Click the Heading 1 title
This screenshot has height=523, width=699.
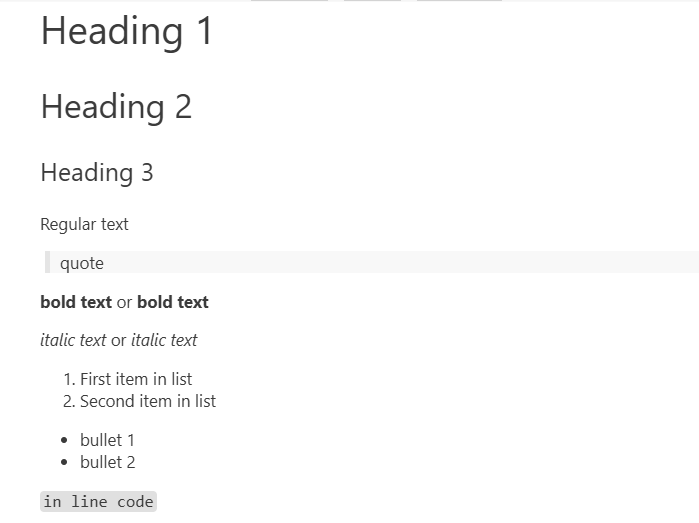point(127,31)
